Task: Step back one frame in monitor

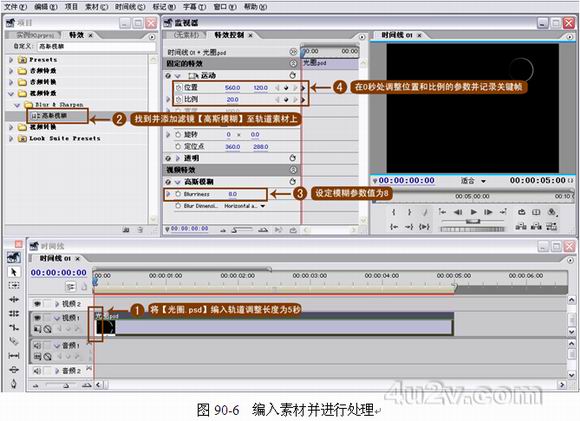Action: (458, 212)
